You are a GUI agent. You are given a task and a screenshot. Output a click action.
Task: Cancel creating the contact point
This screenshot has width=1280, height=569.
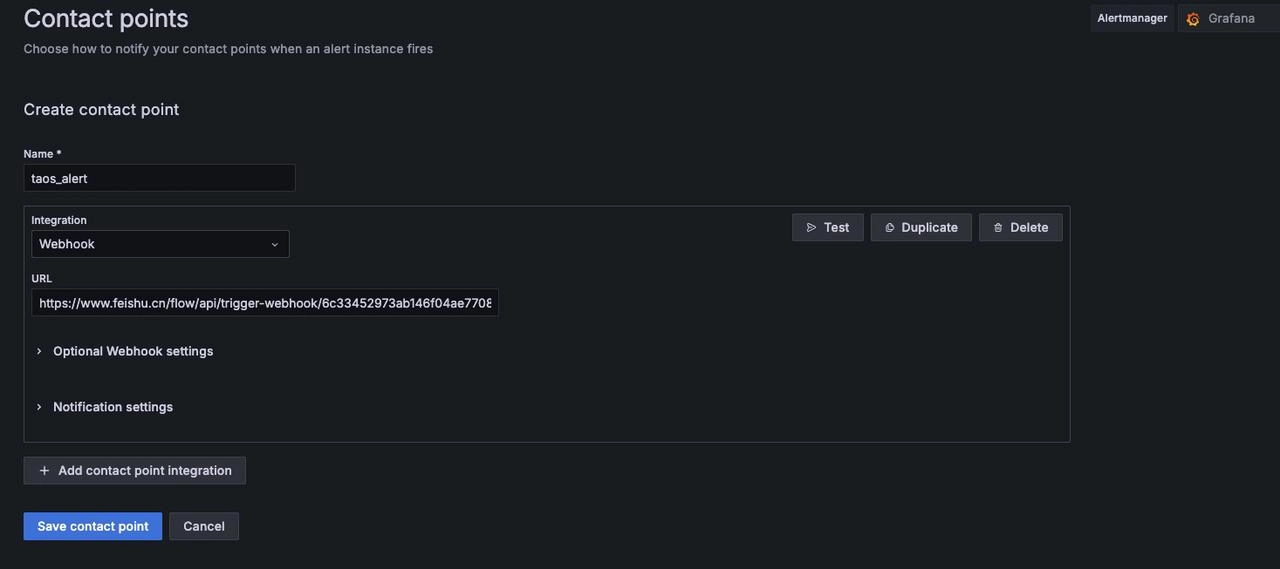click(x=204, y=527)
